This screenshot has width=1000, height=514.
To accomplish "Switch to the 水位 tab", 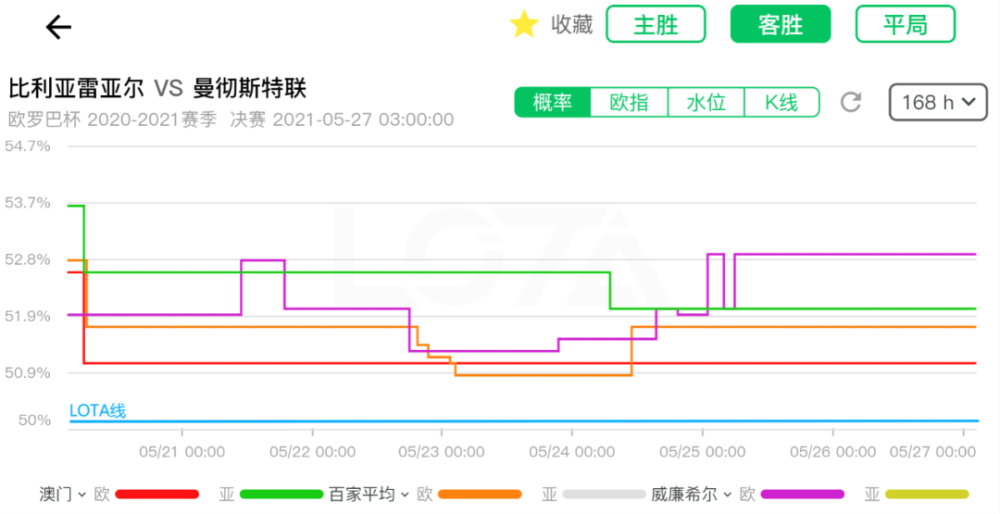I will [x=705, y=102].
